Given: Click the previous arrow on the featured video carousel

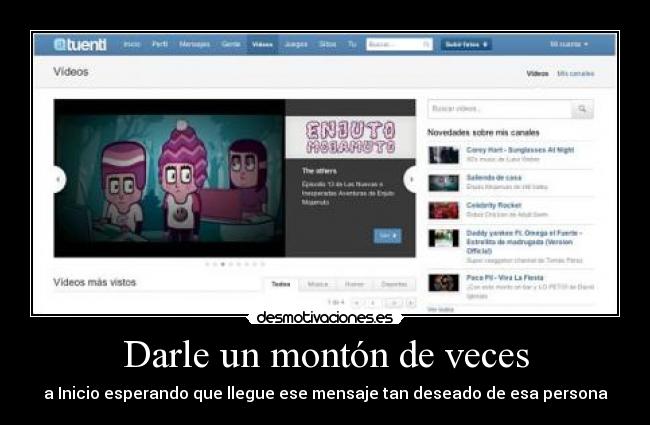Looking at the screenshot, I should coord(58,179).
